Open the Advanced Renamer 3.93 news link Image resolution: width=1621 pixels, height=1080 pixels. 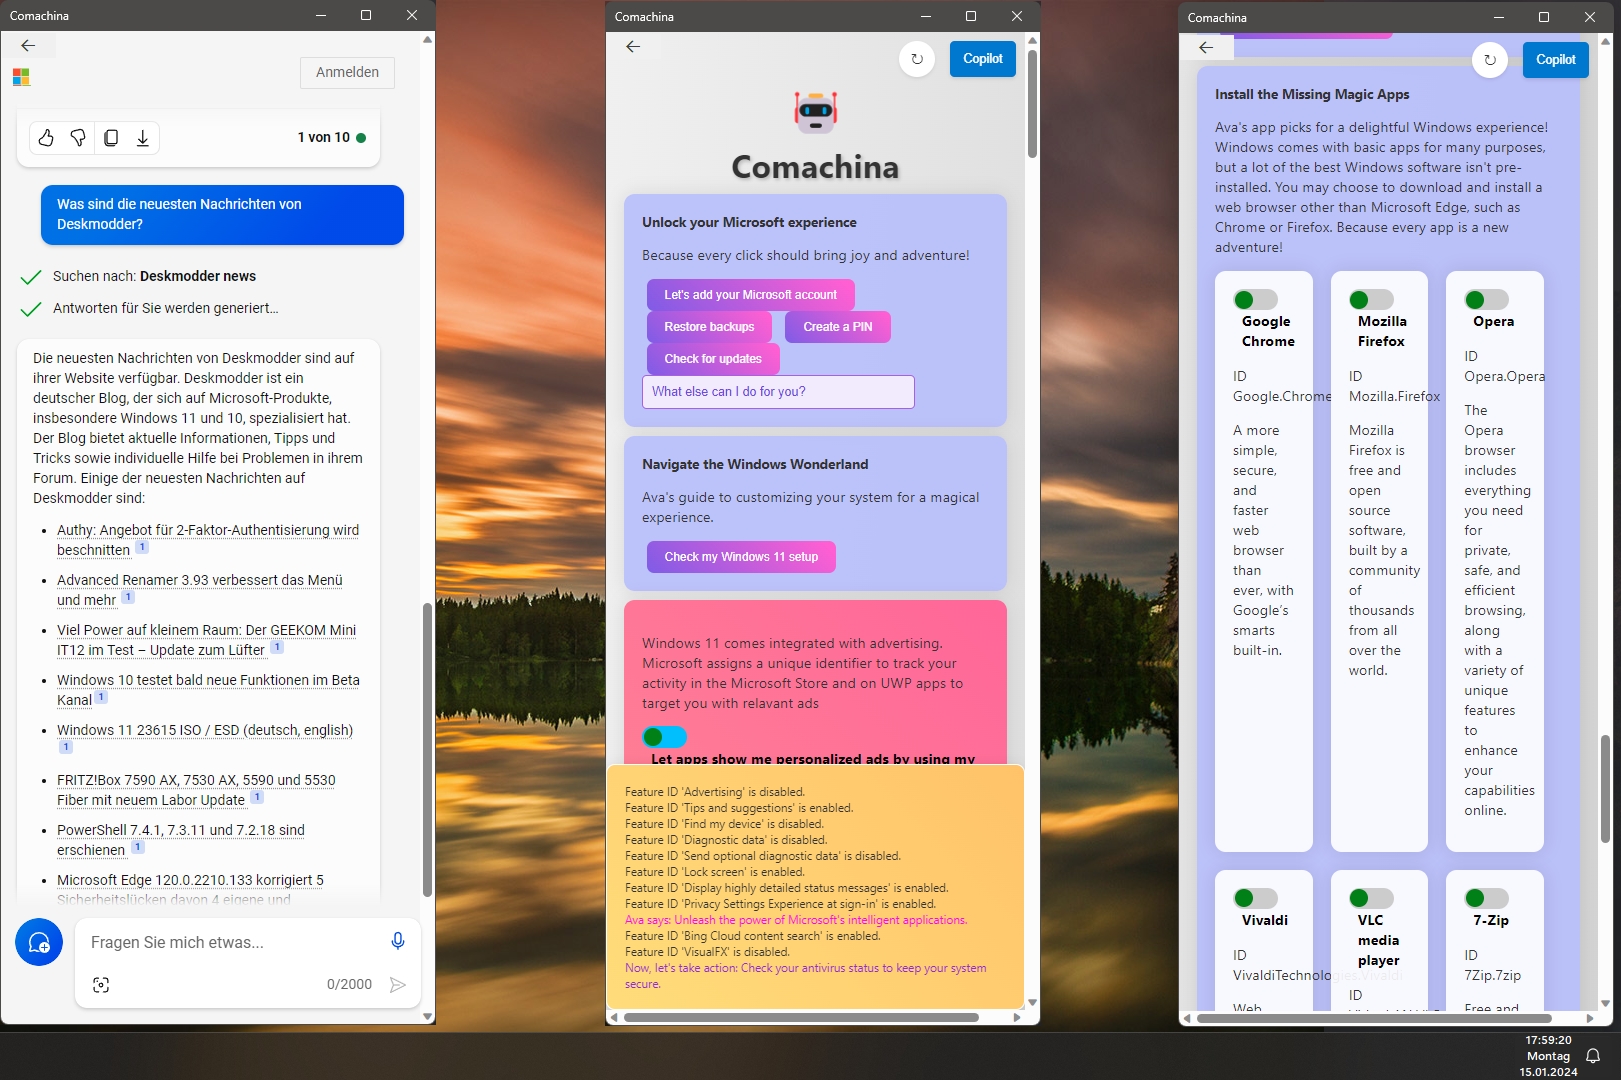(200, 590)
